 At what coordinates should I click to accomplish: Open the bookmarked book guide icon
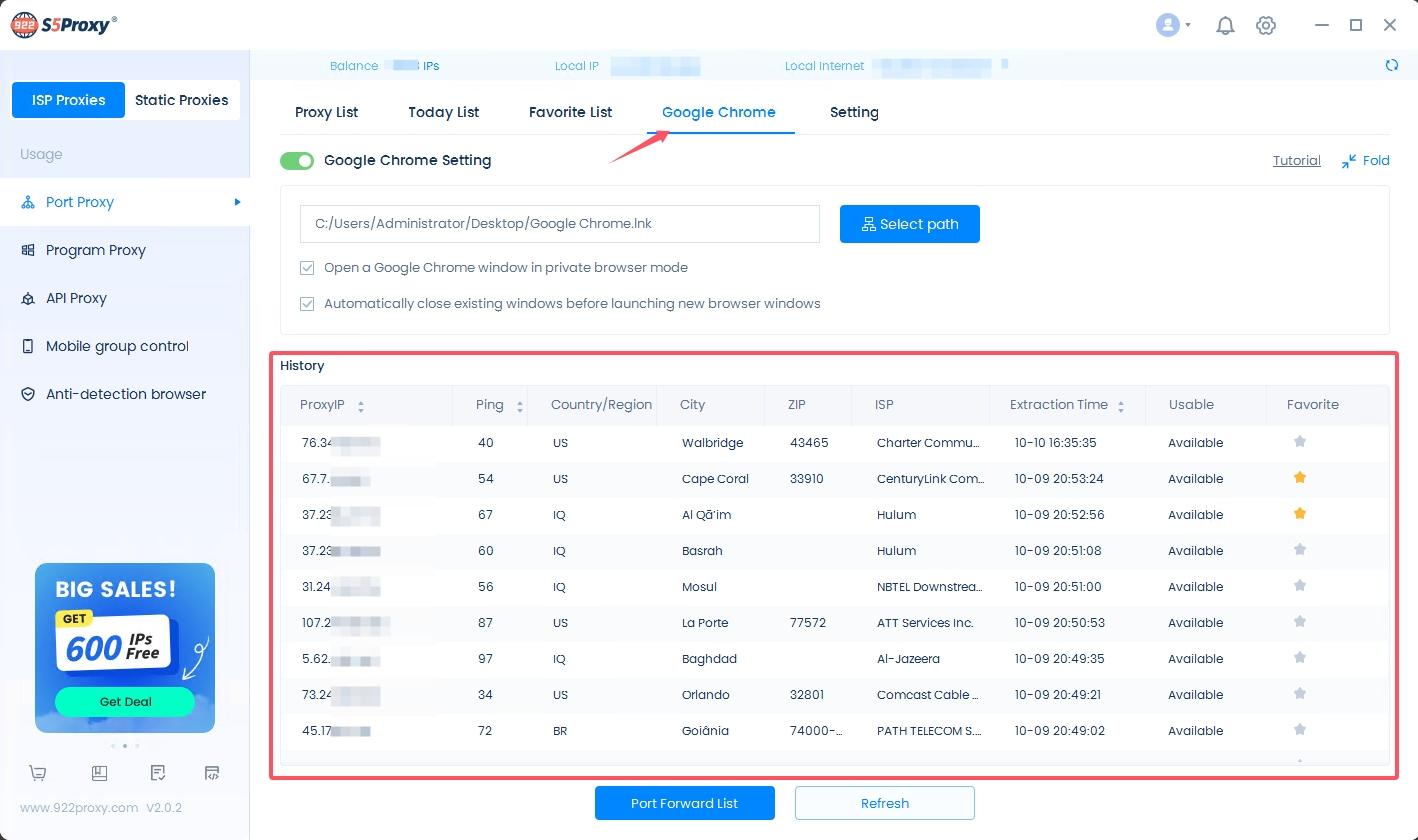(x=98, y=773)
